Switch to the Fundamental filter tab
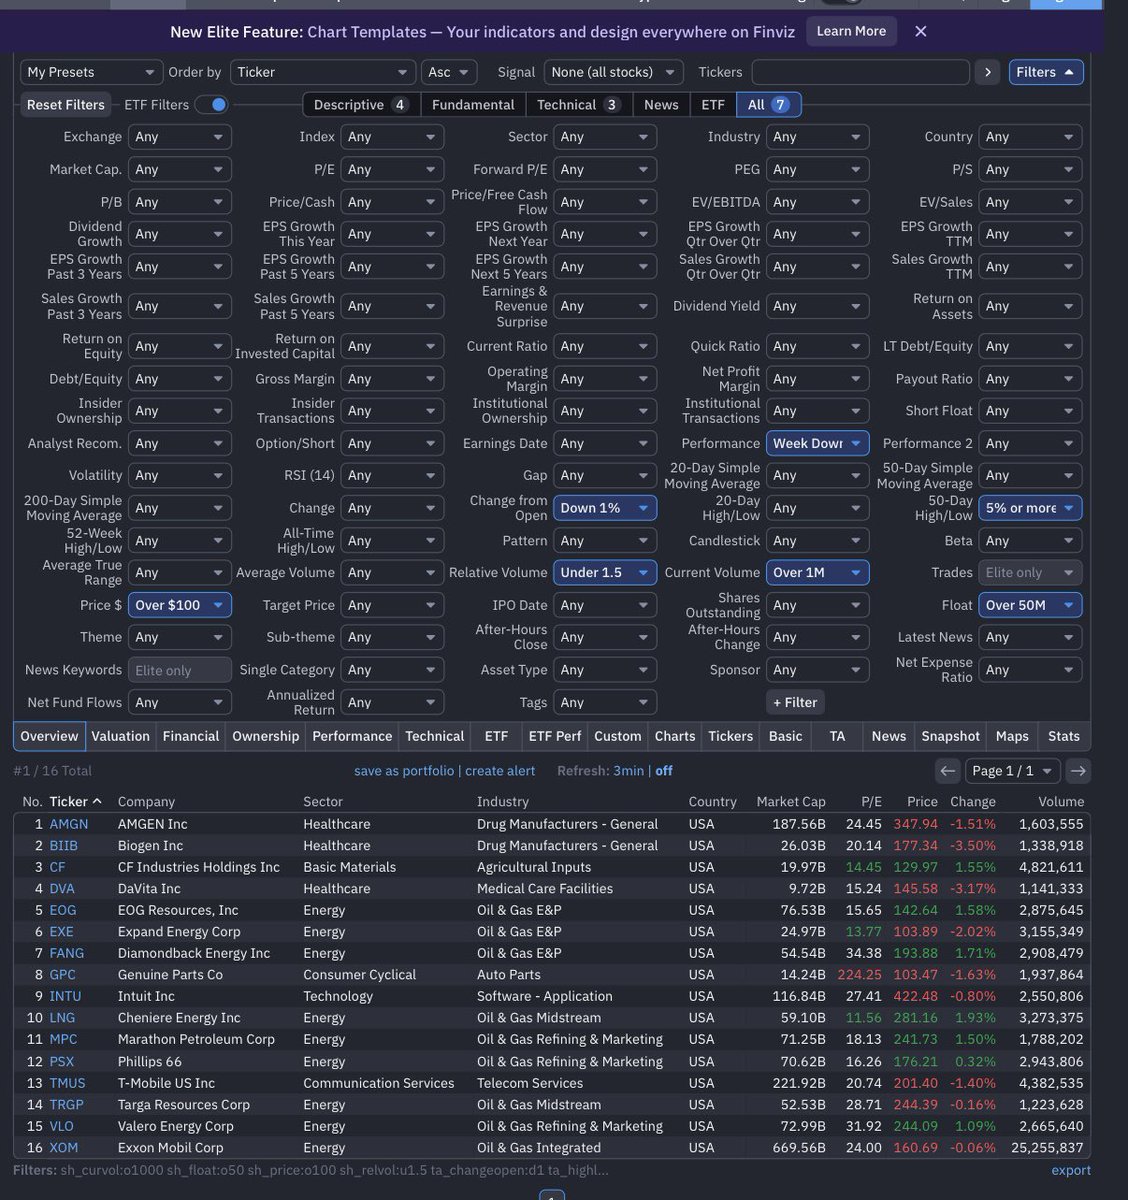 [x=473, y=104]
